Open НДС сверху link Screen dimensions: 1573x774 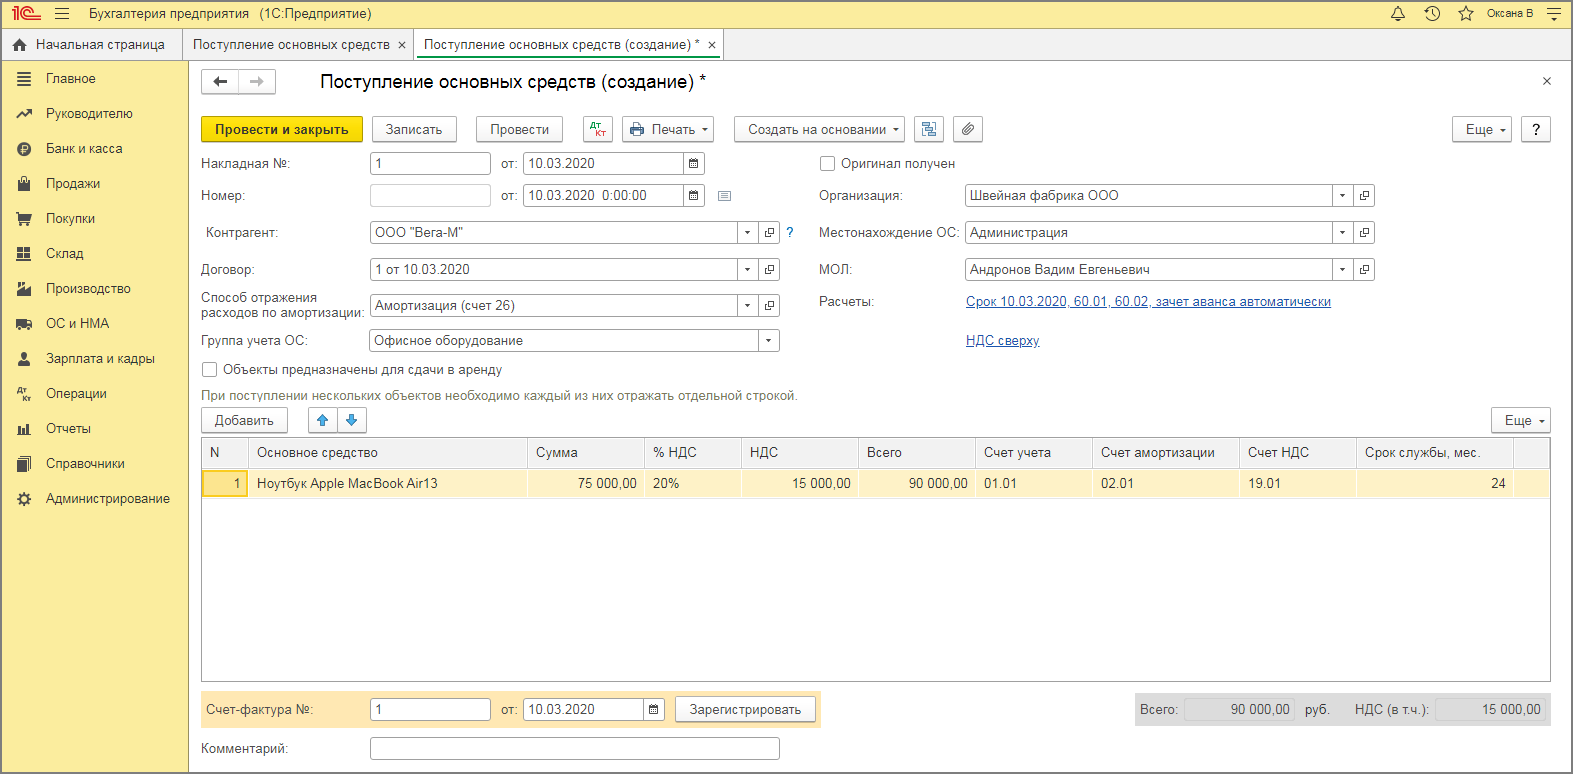tap(1002, 341)
